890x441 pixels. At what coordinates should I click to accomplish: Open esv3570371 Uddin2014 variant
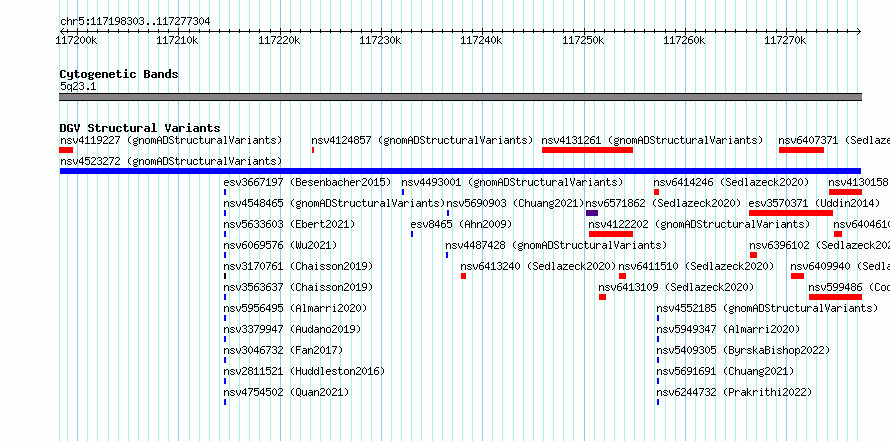(815, 203)
